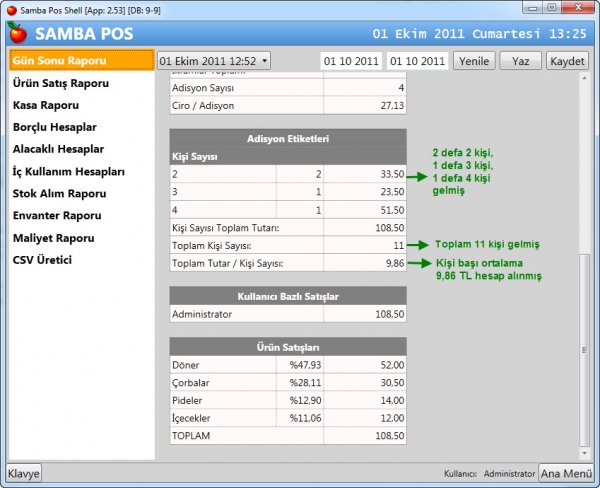This screenshot has width=600, height=488.
Task: Open CSV Üretici
Action: [x=42, y=260]
